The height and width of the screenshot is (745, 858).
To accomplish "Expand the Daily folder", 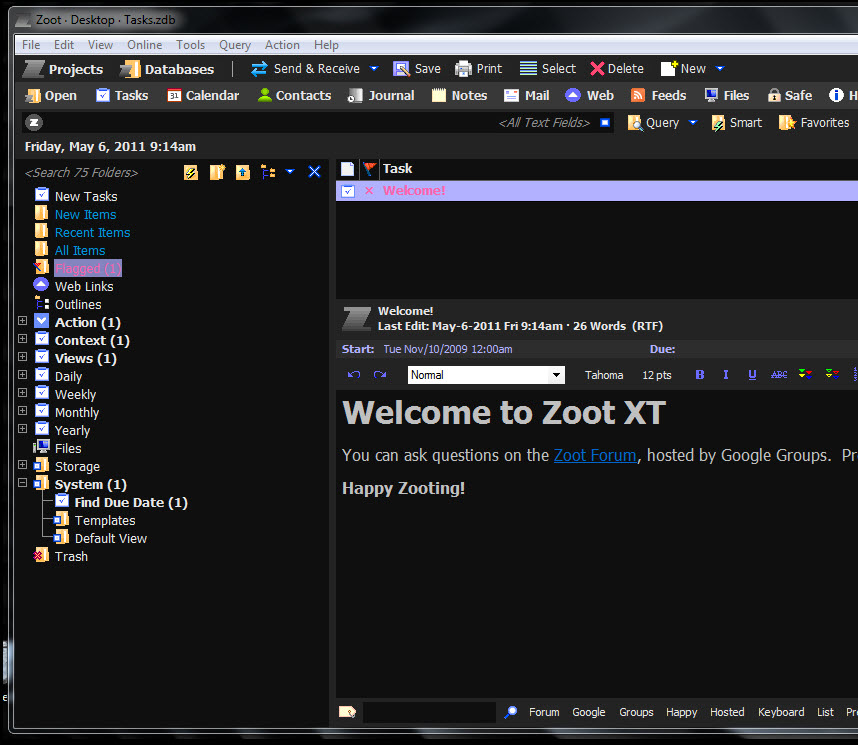I will pyautogui.click(x=22, y=375).
